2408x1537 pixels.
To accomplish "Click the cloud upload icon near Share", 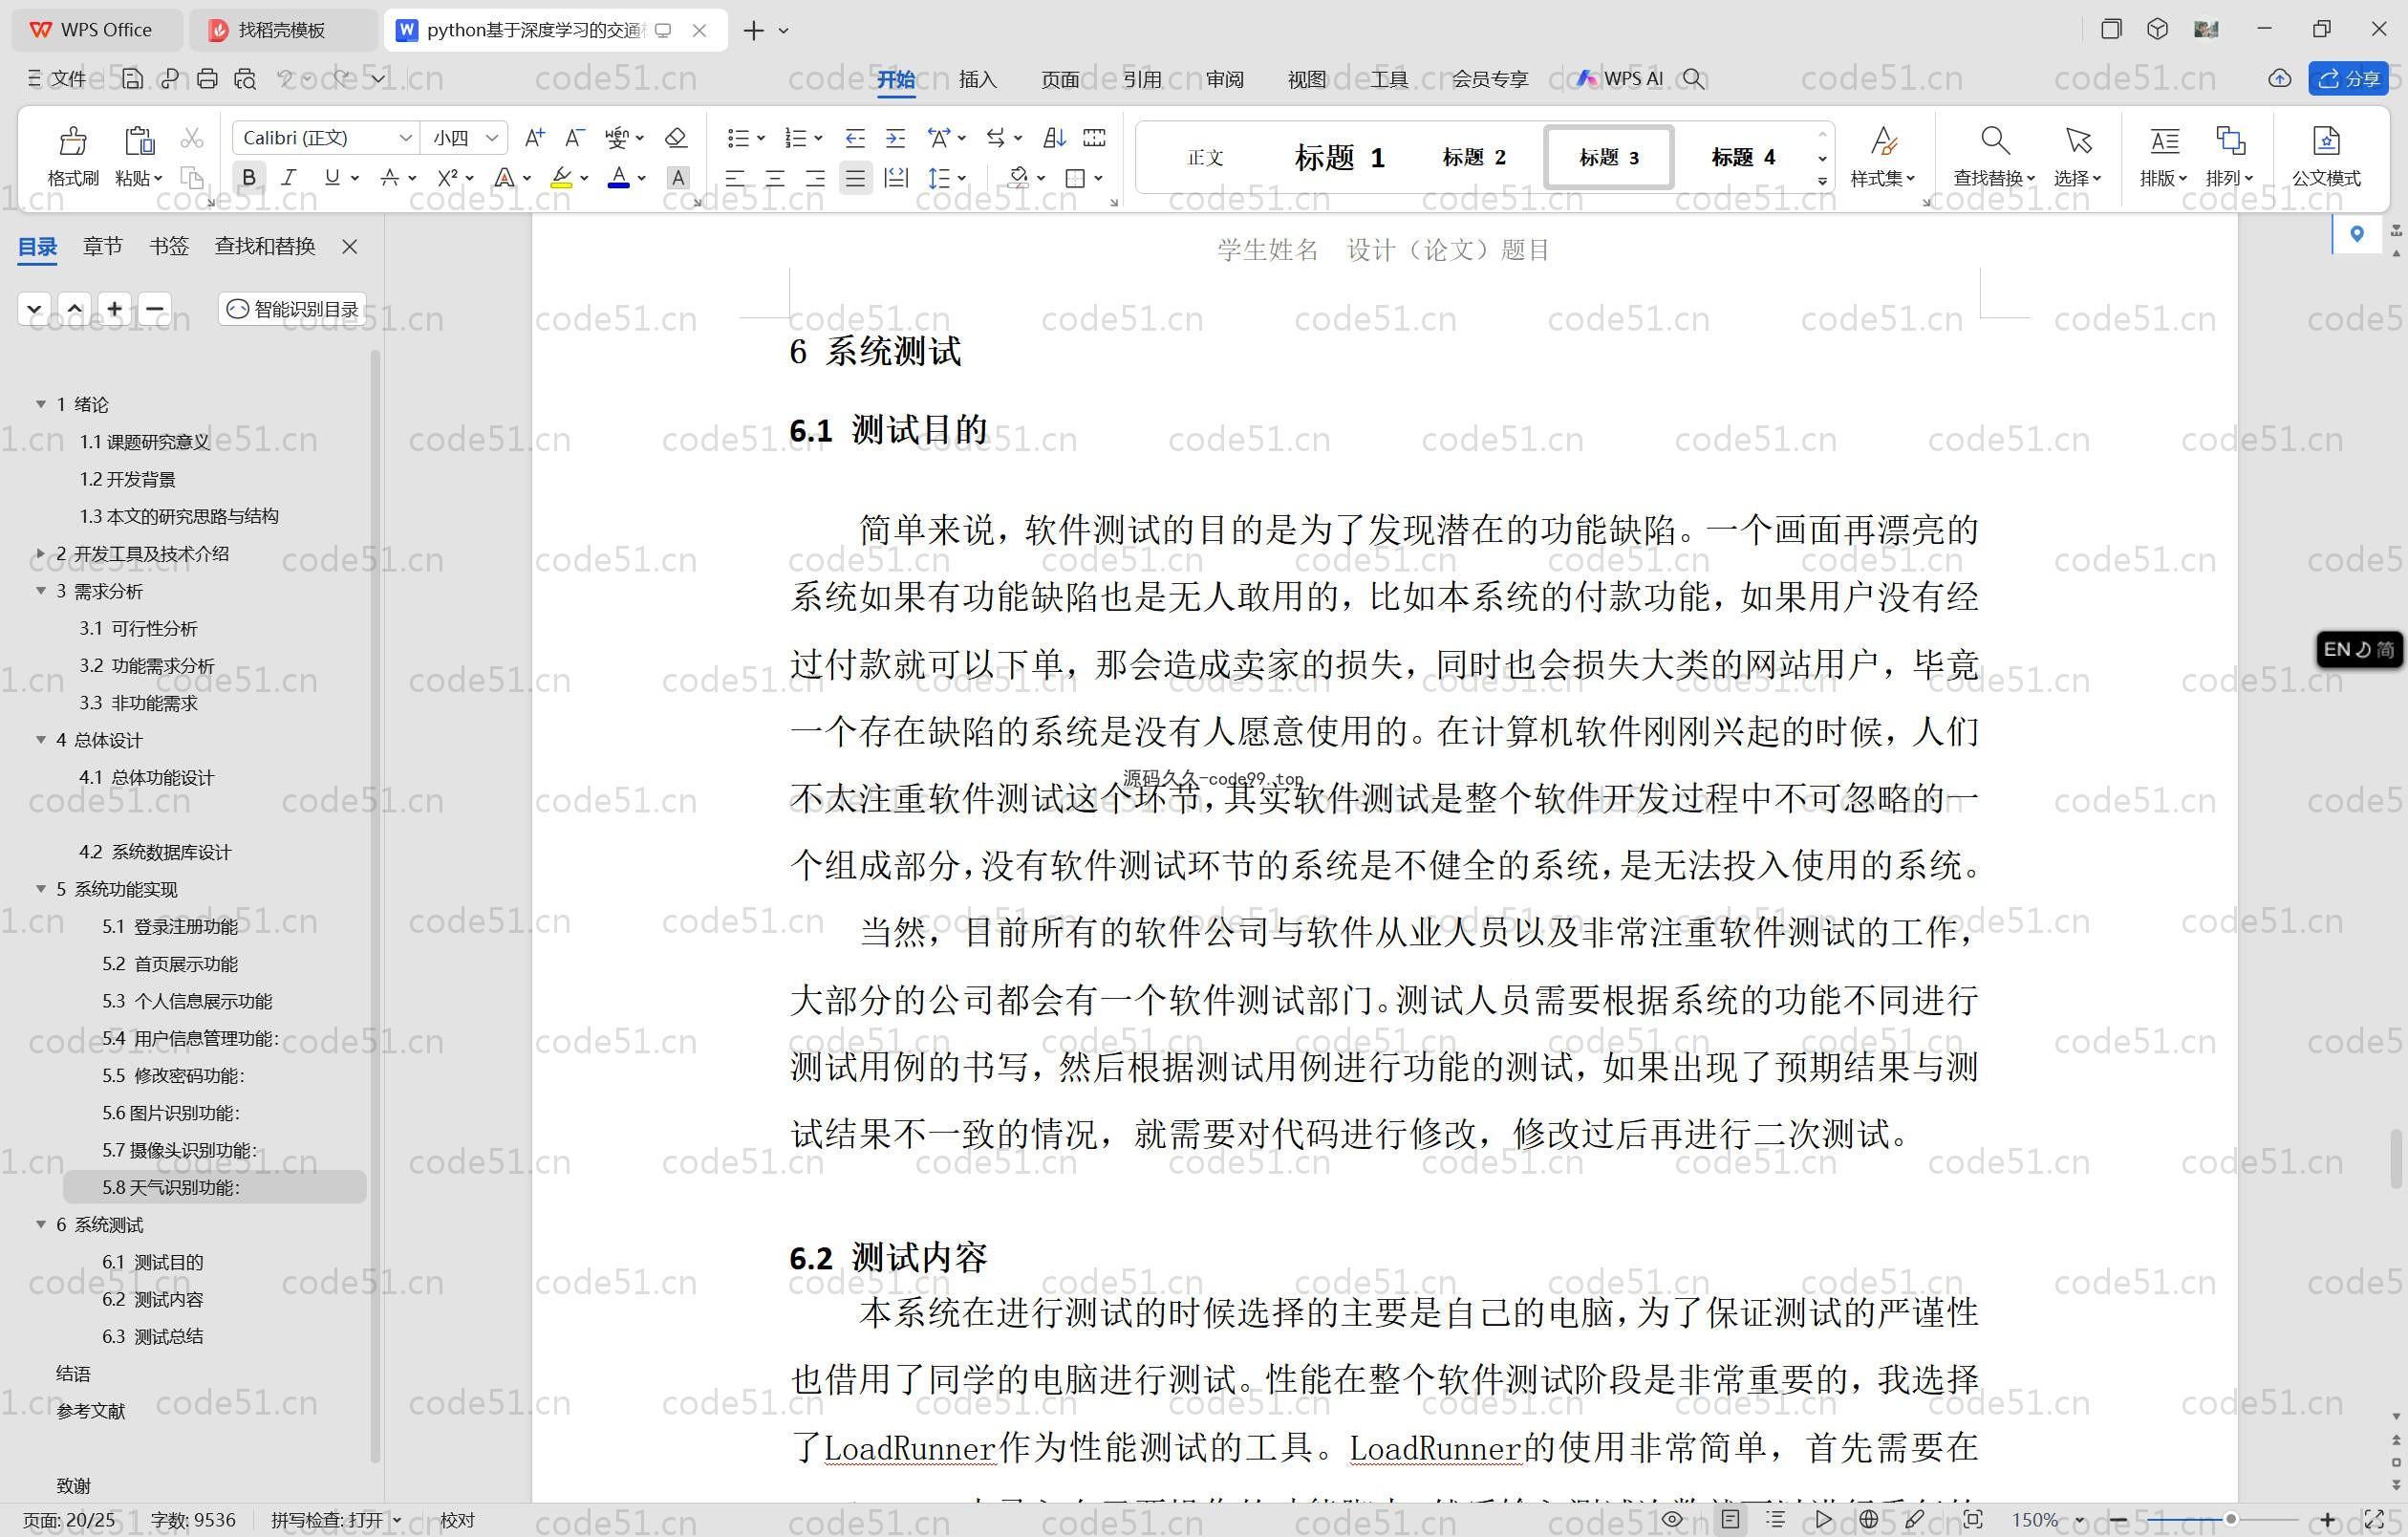I will [x=2279, y=78].
